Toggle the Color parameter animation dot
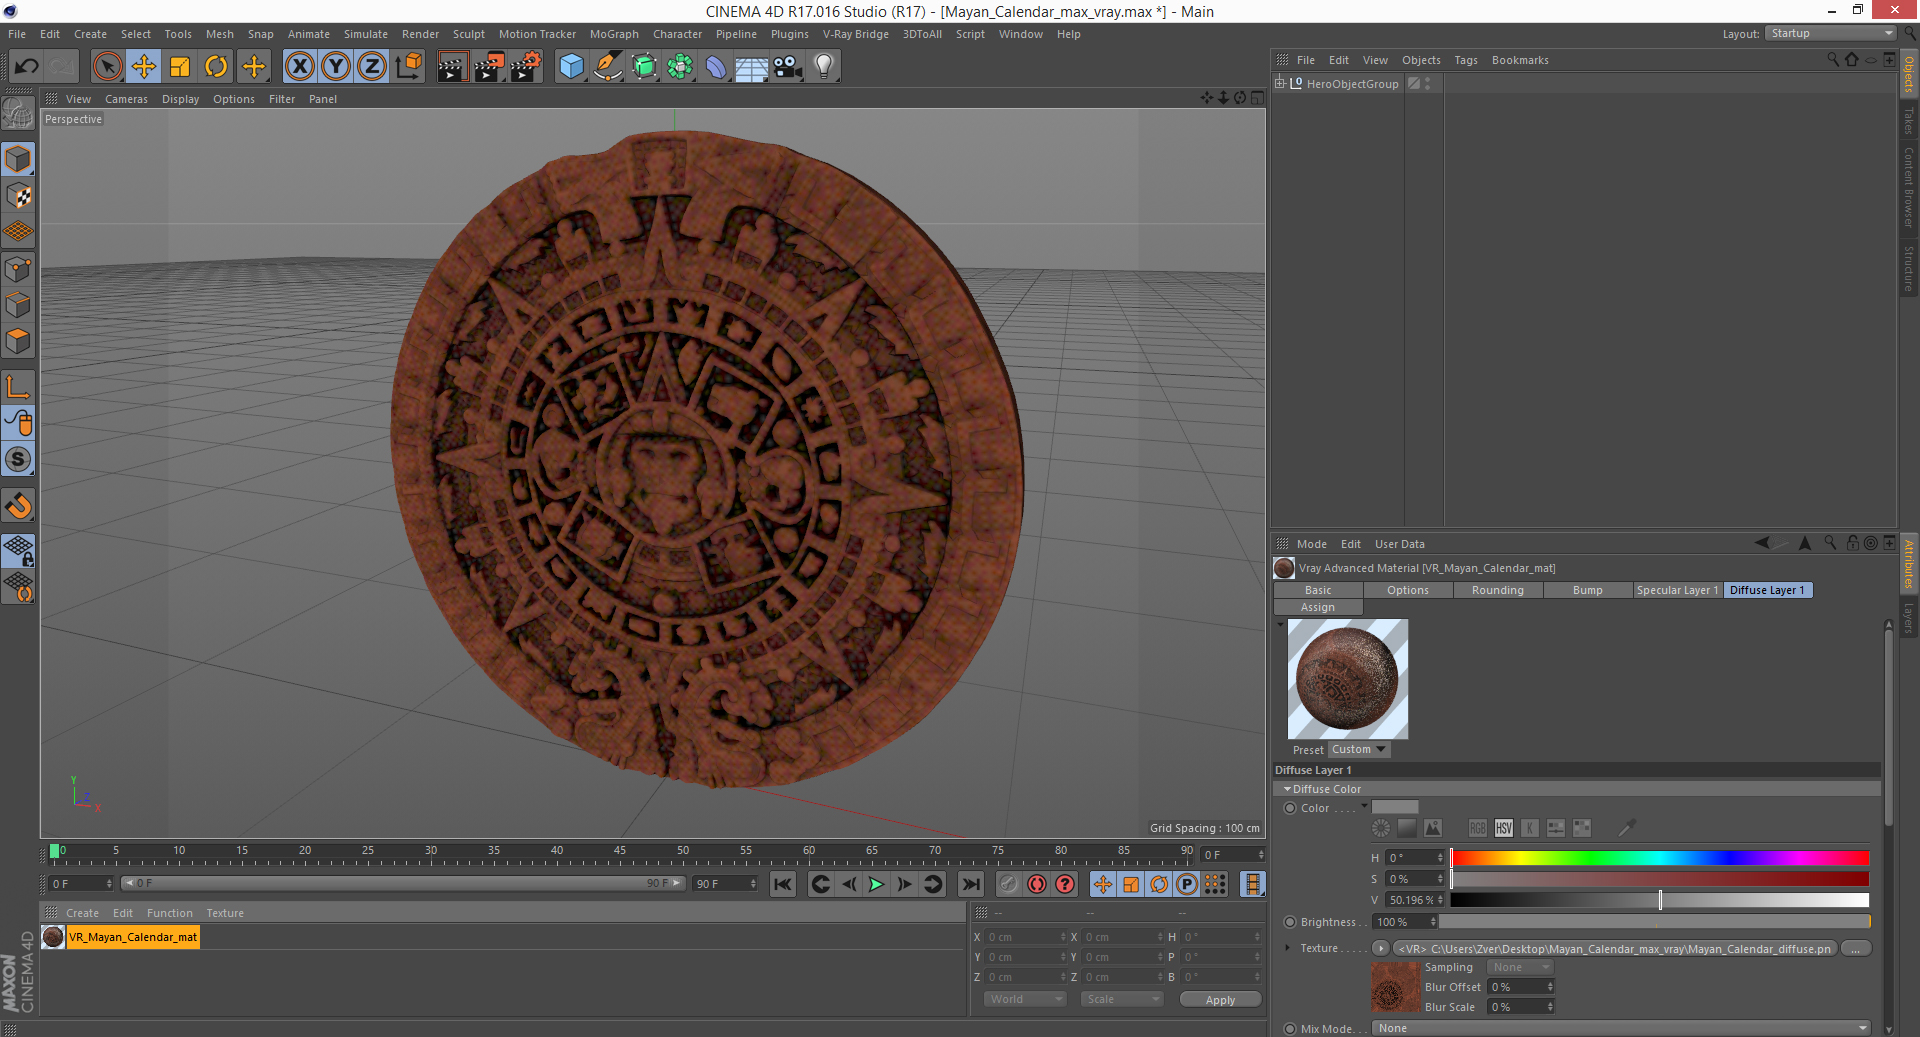 (x=1290, y=808)
